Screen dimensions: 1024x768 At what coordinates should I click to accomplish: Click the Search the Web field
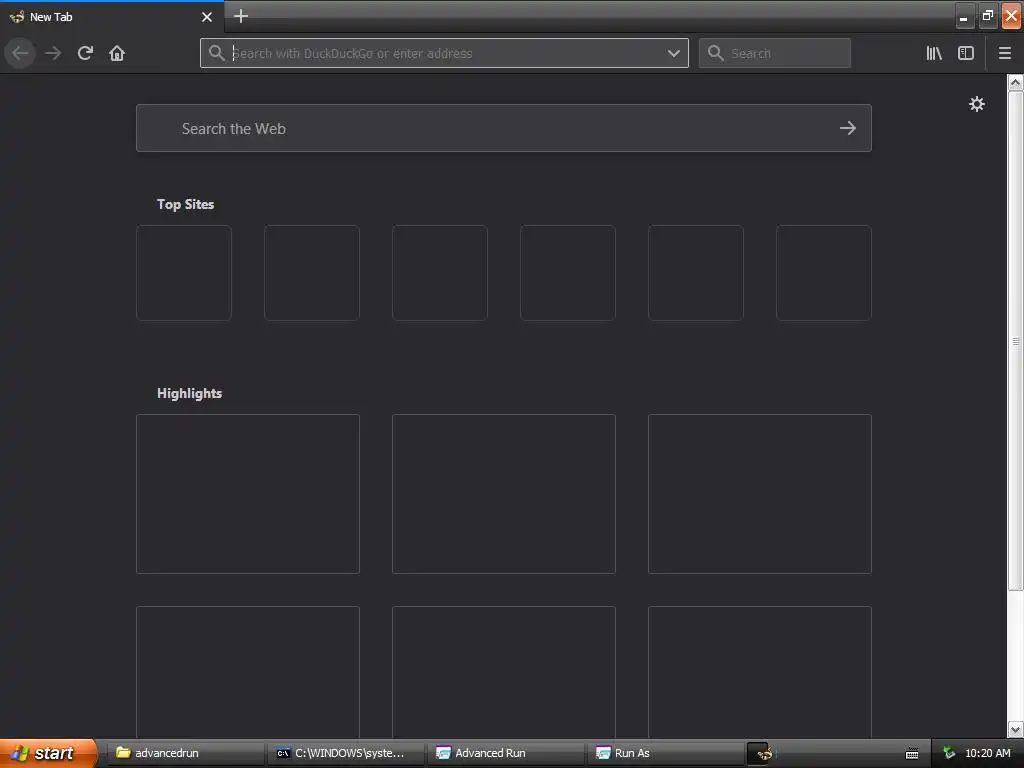(x=504, y=128)
